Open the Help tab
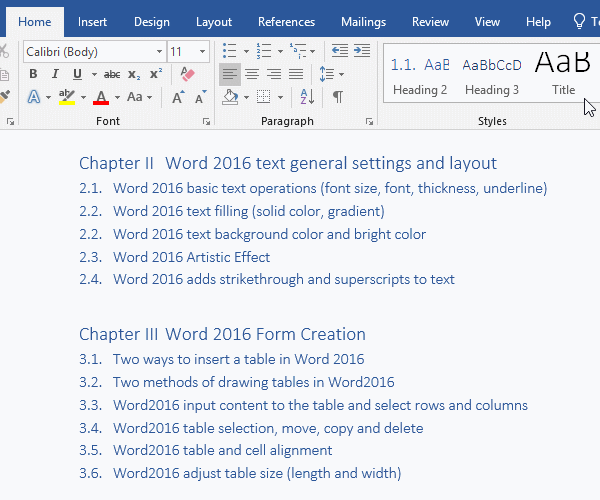Image resolution: width=600 pixels, height=500 pixels. pyautogui.click(x=538, y=22)
